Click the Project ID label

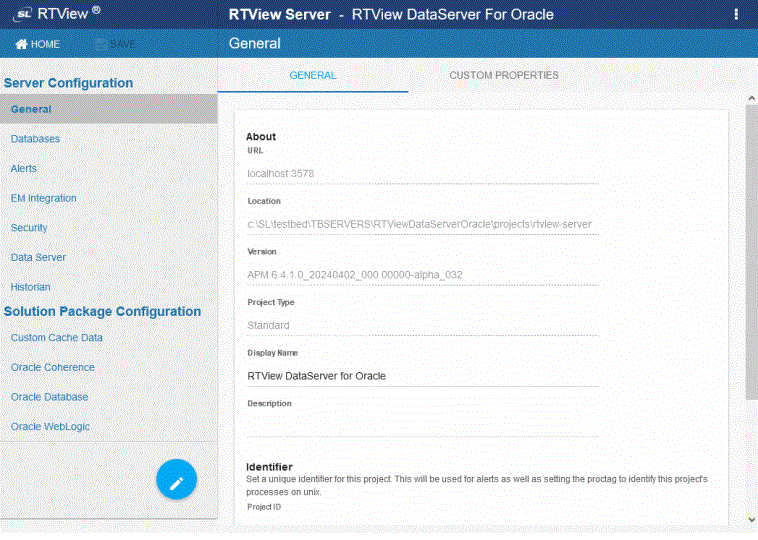coord(264,507)
